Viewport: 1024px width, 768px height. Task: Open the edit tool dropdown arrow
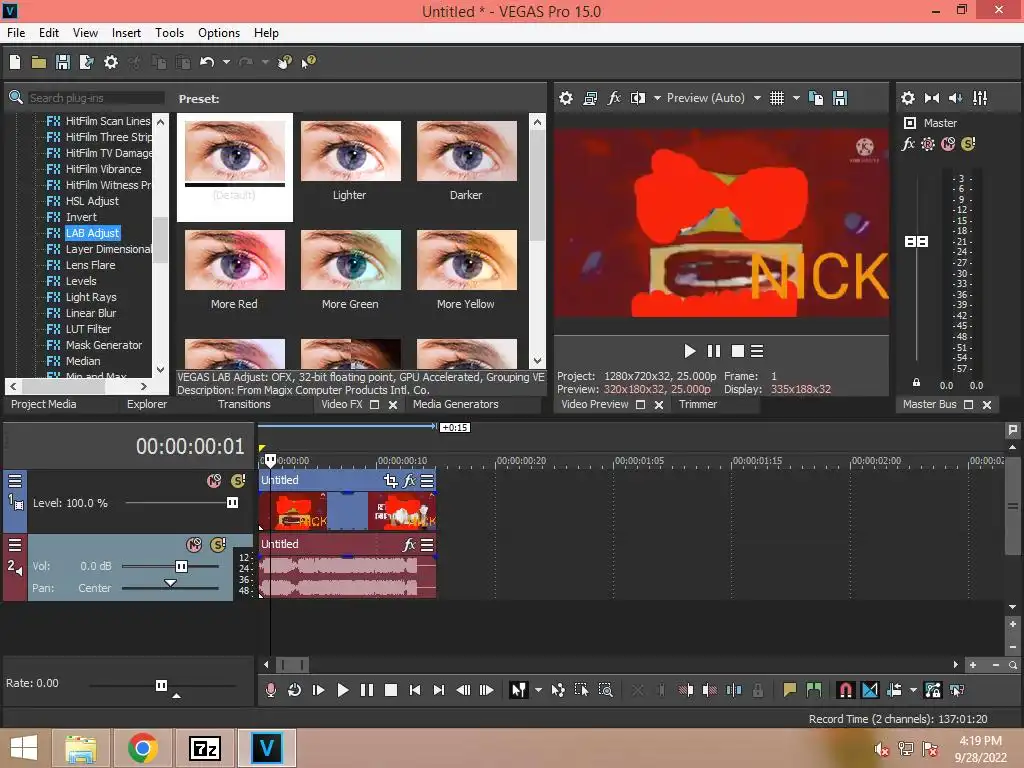[x=538, y=690]
